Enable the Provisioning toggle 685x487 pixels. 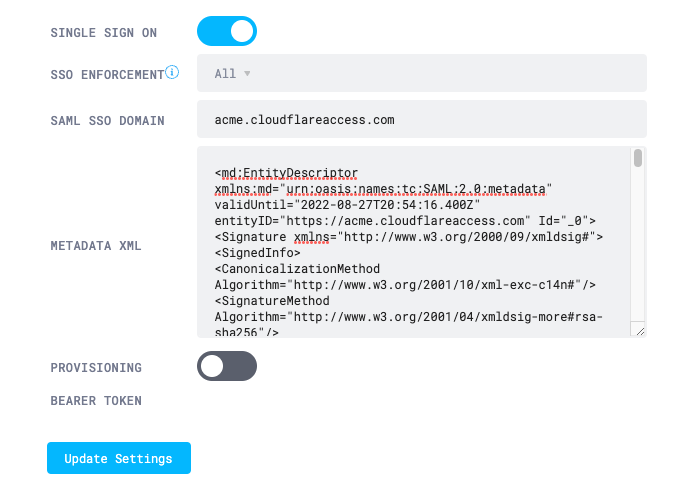[227, 366]
